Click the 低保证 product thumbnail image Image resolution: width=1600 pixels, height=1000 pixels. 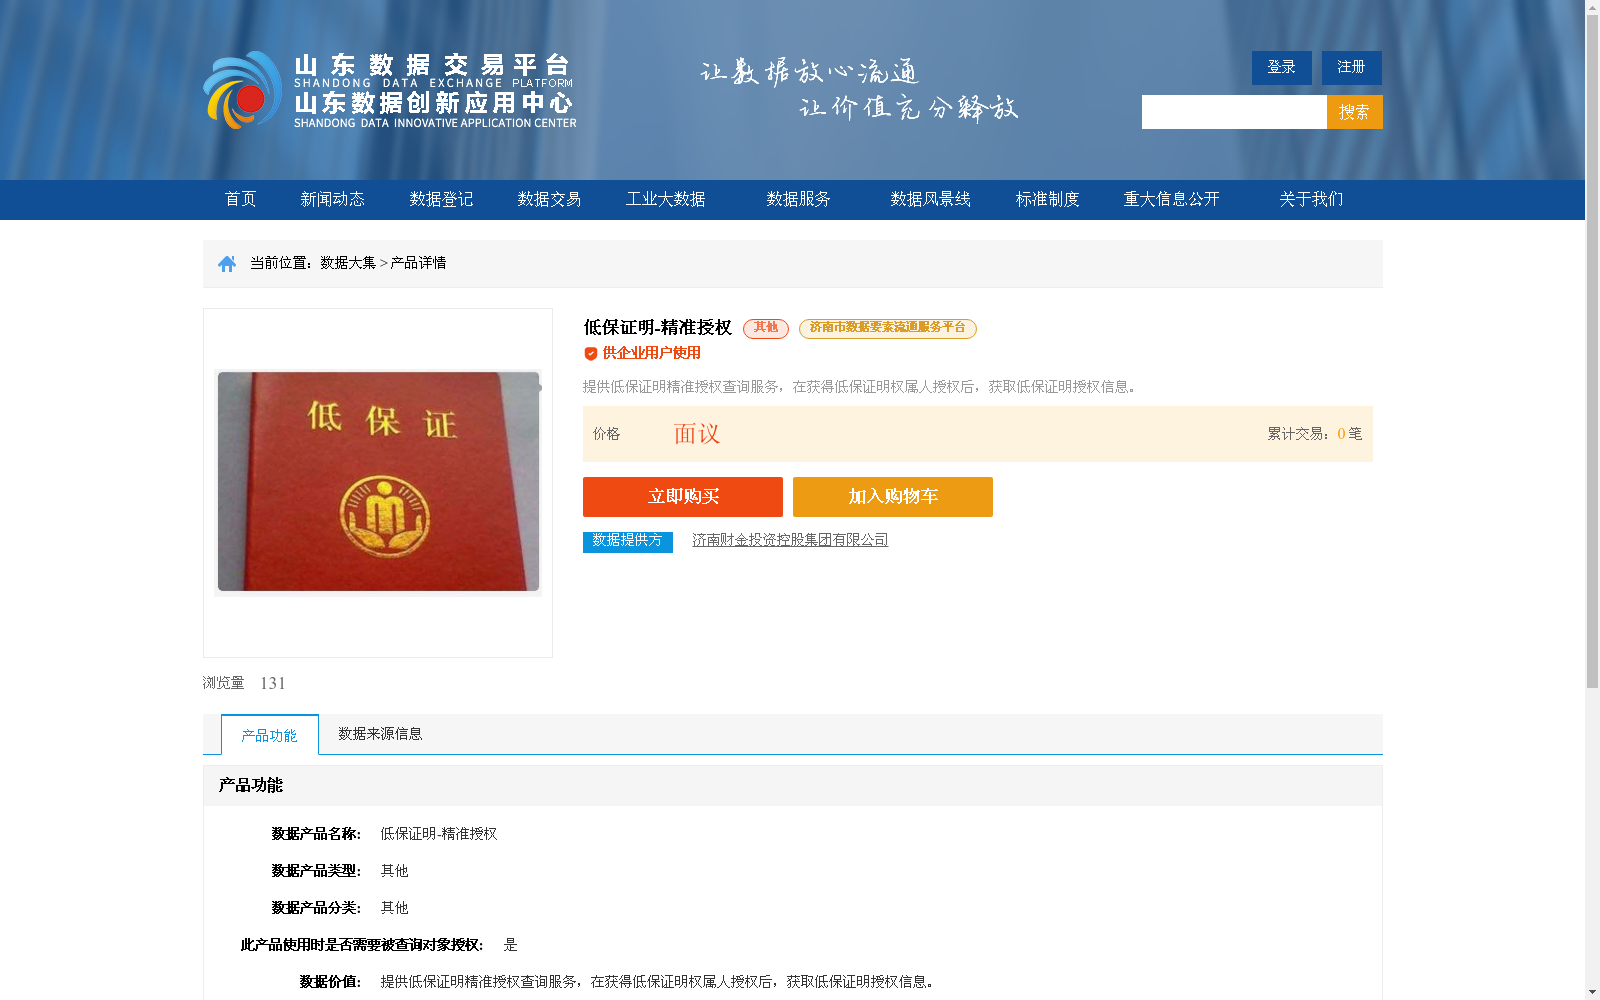378,482
